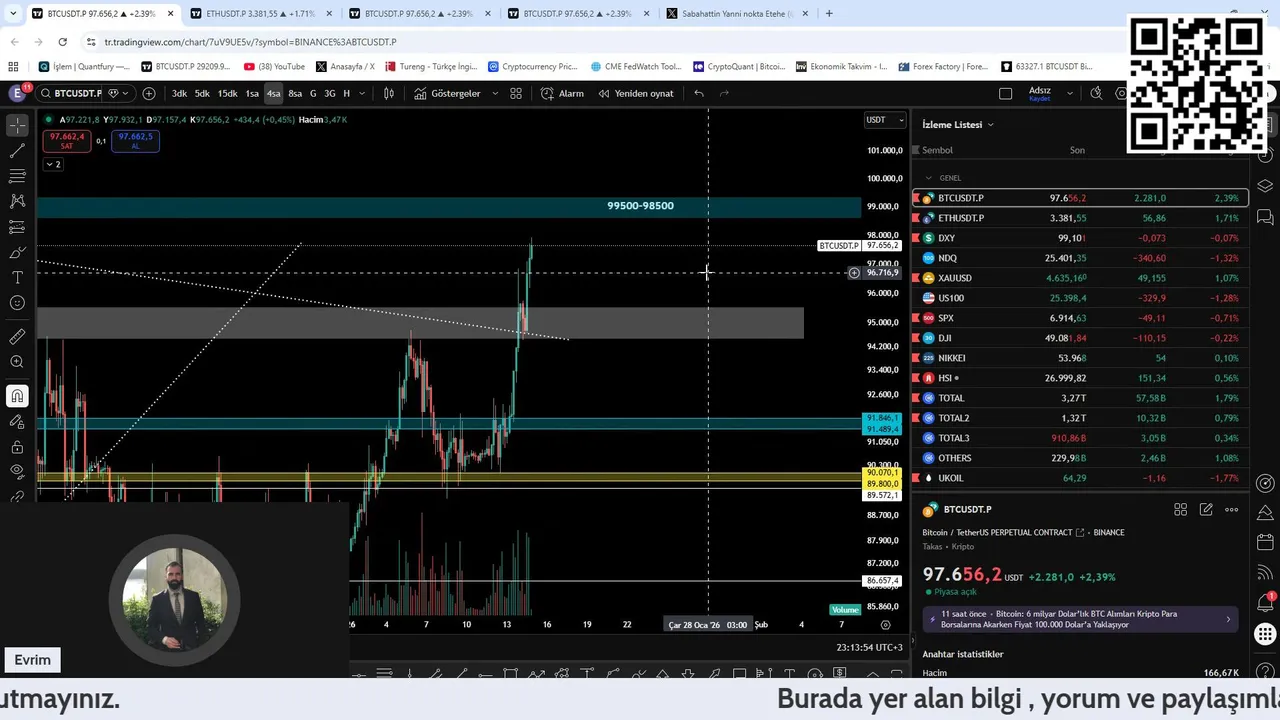Add symbol with the plus compare button
Viewport: 1280px width, 720px height.
click(x=149, y=93)
